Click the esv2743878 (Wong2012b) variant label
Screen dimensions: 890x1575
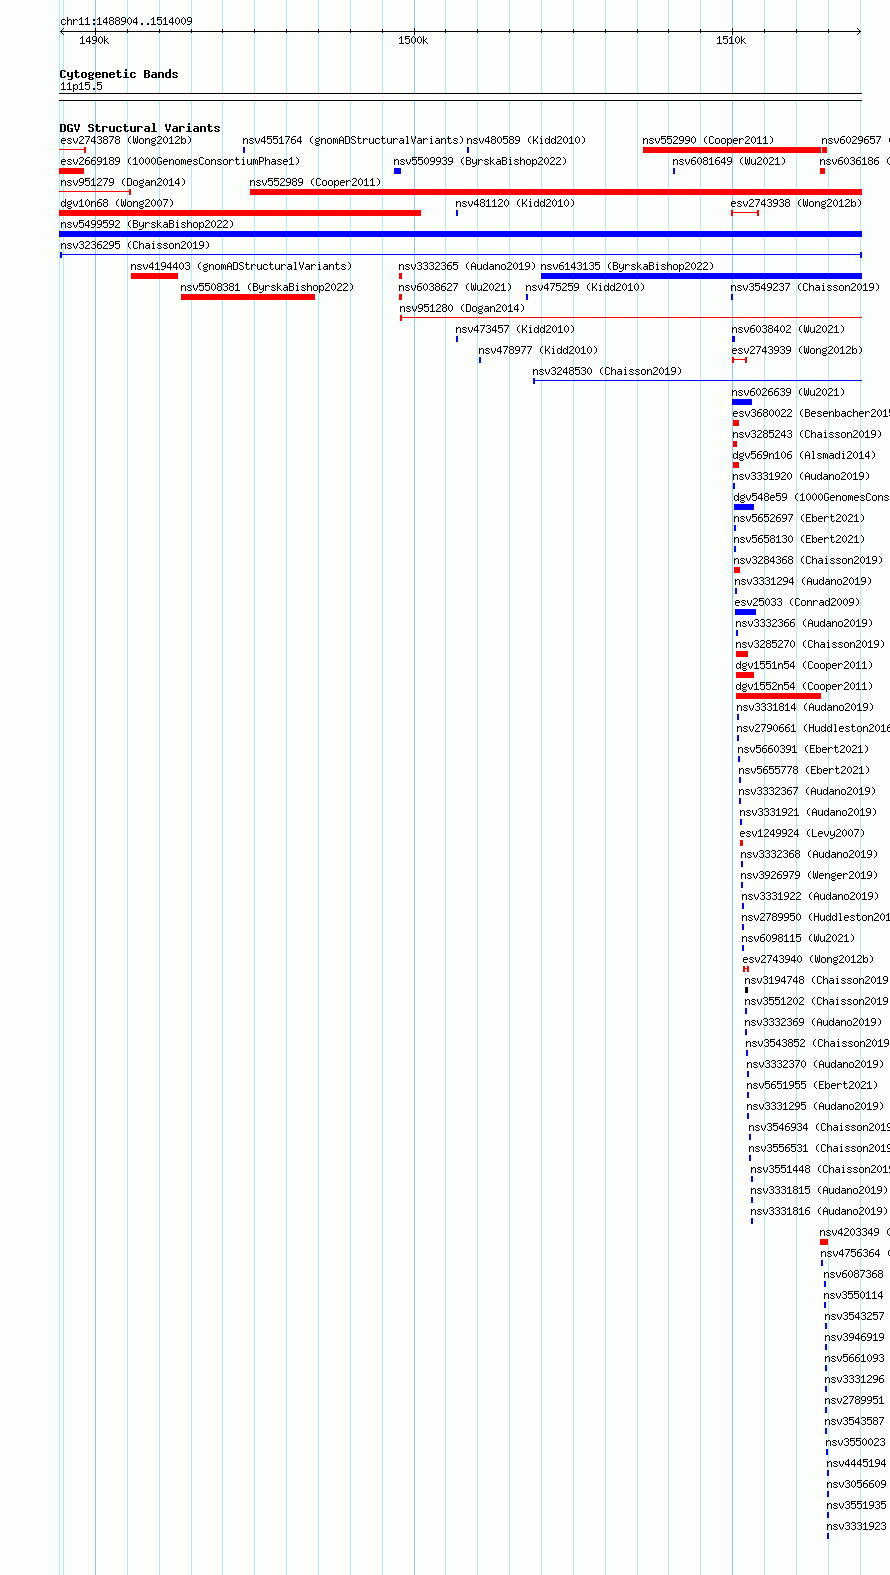125,140
